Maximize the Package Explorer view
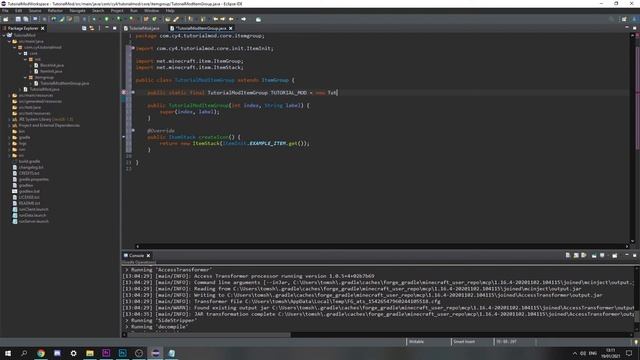Screen dimensions: 640x360 coord(115,28)
